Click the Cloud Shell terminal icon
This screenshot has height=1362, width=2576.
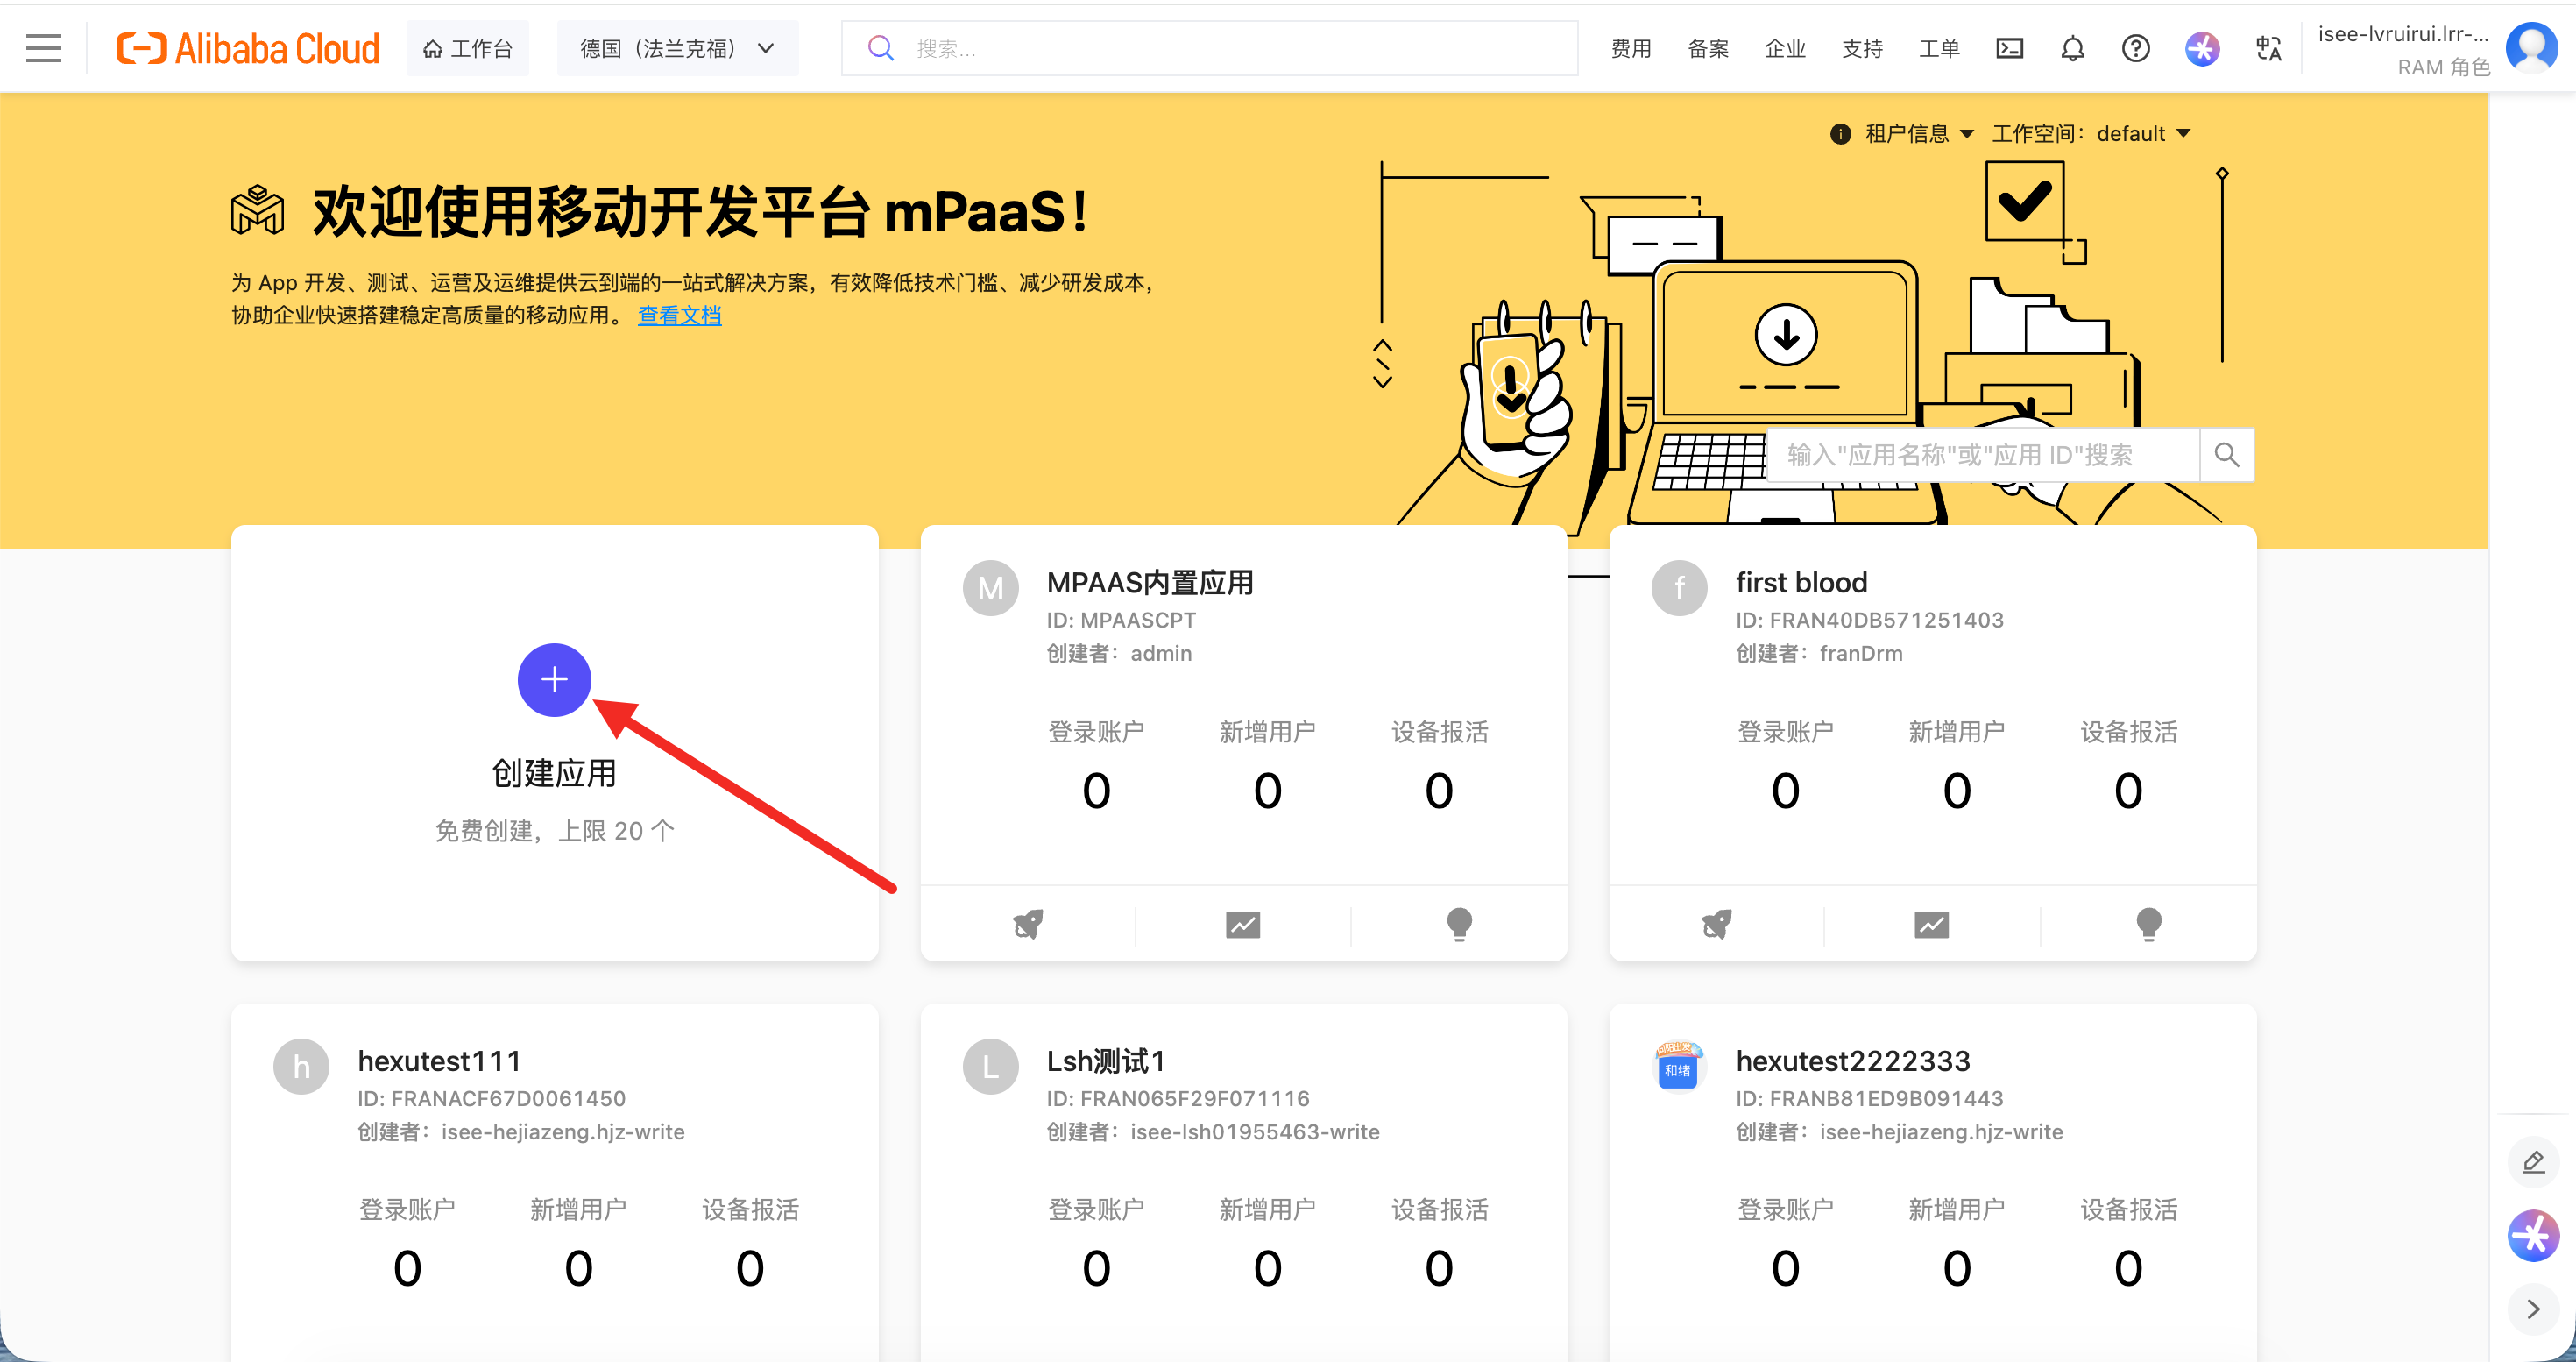point(2009,48)
